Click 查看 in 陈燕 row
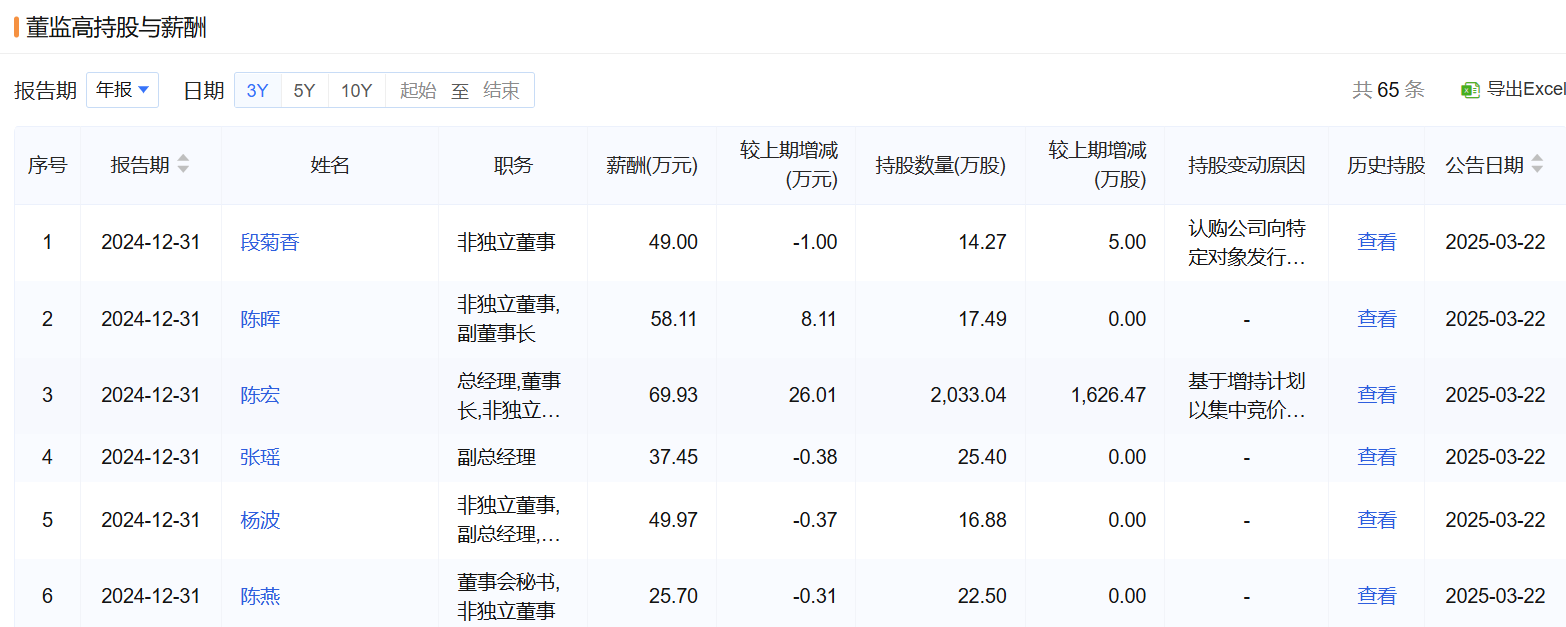Image resolution: width=1566 pixels, height=627 pixels. pos(1376,596)
